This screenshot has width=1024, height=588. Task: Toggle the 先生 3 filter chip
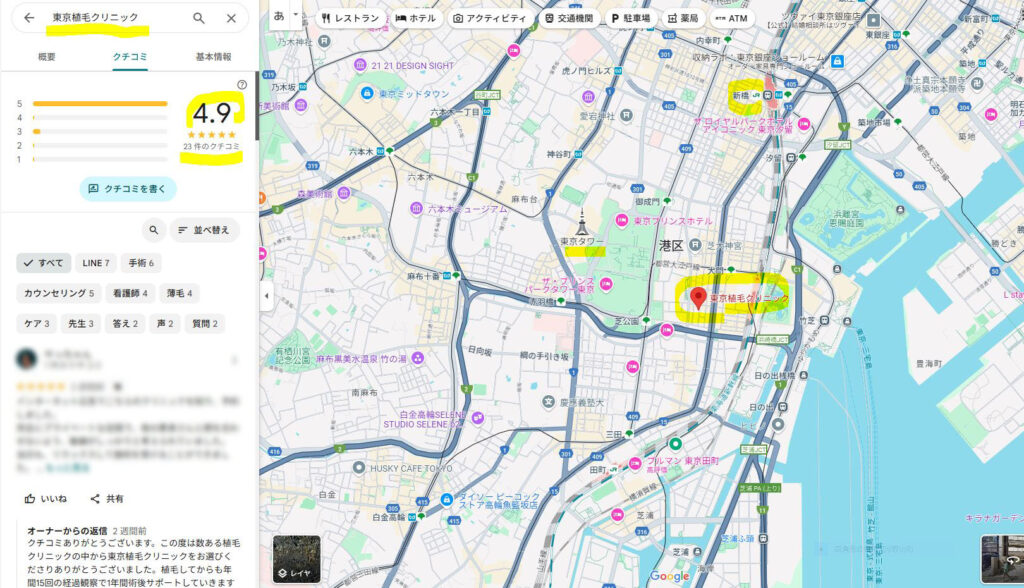point(81,323)
